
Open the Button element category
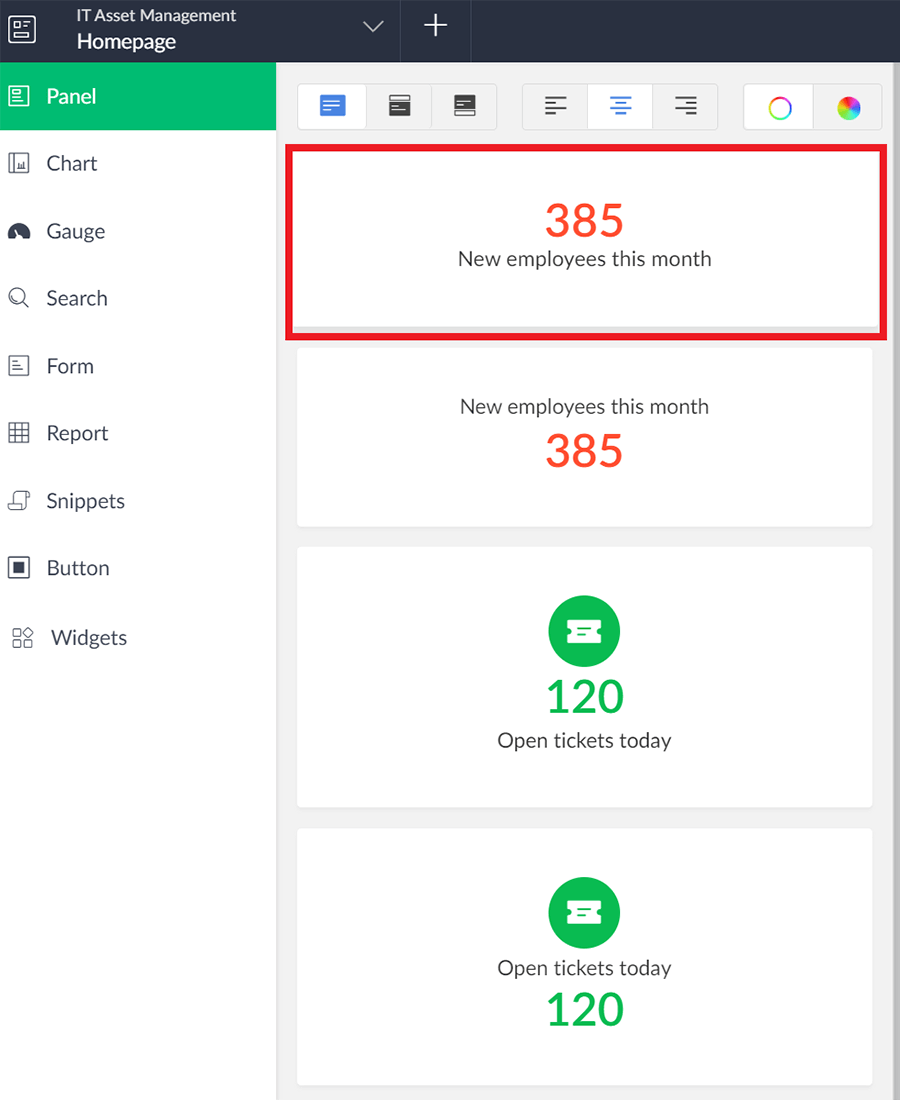click(x=138, y=568)
